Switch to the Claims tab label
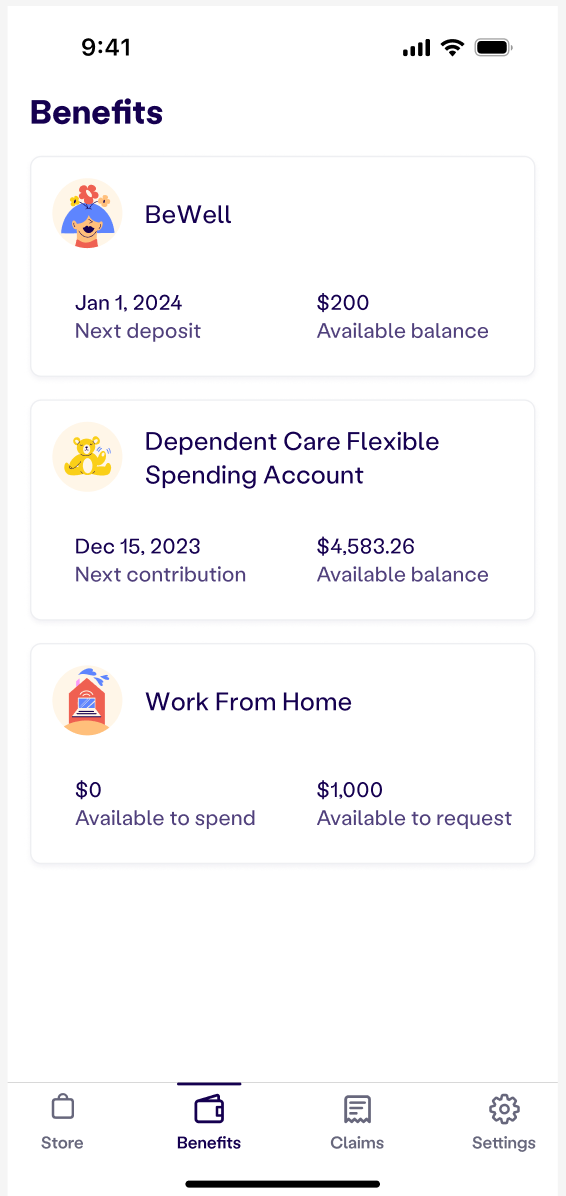 pos(357,1143)
